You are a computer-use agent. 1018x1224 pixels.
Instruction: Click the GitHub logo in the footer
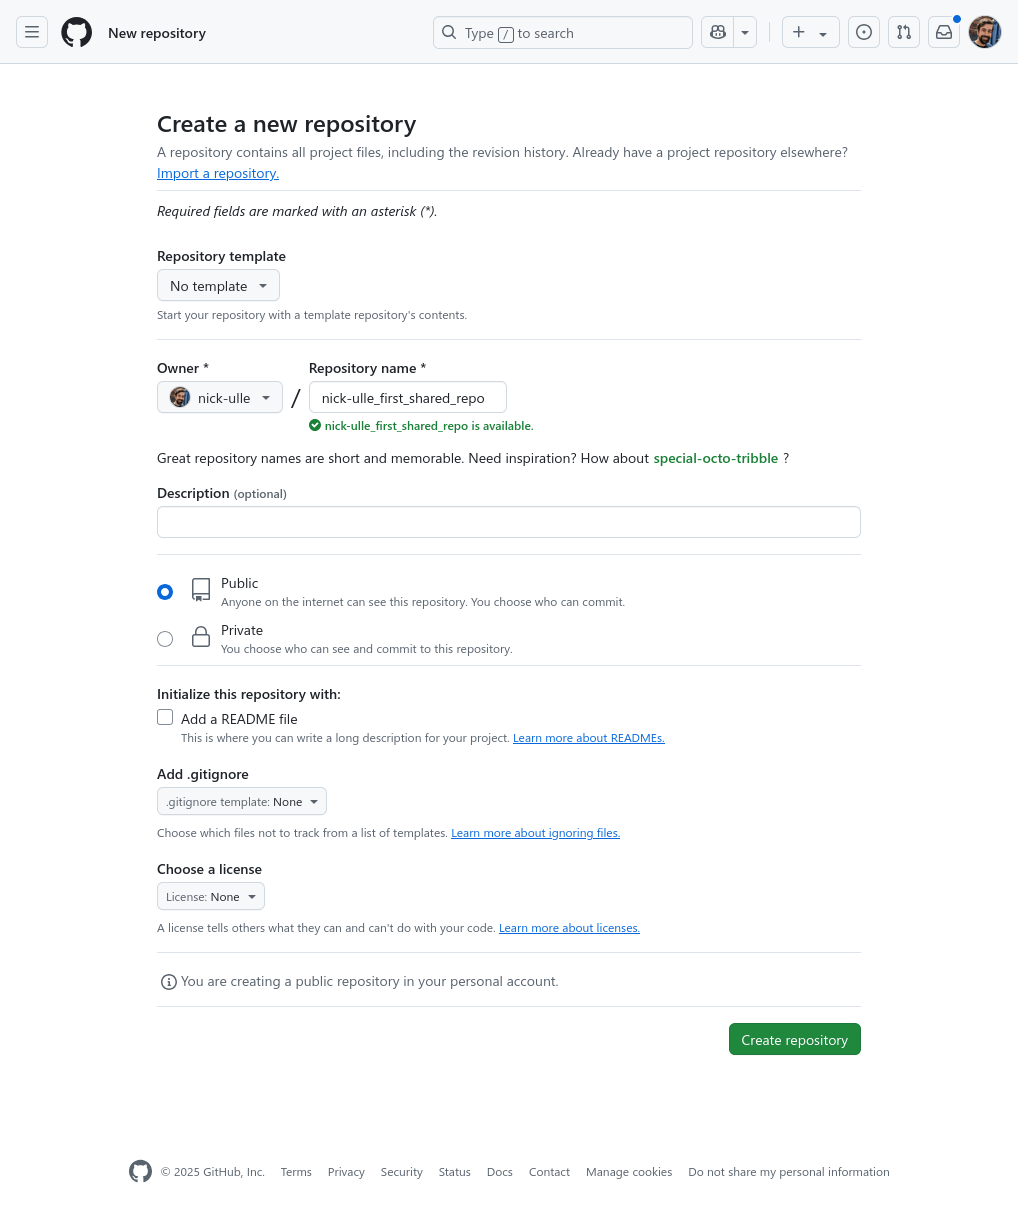(141, 1172)
